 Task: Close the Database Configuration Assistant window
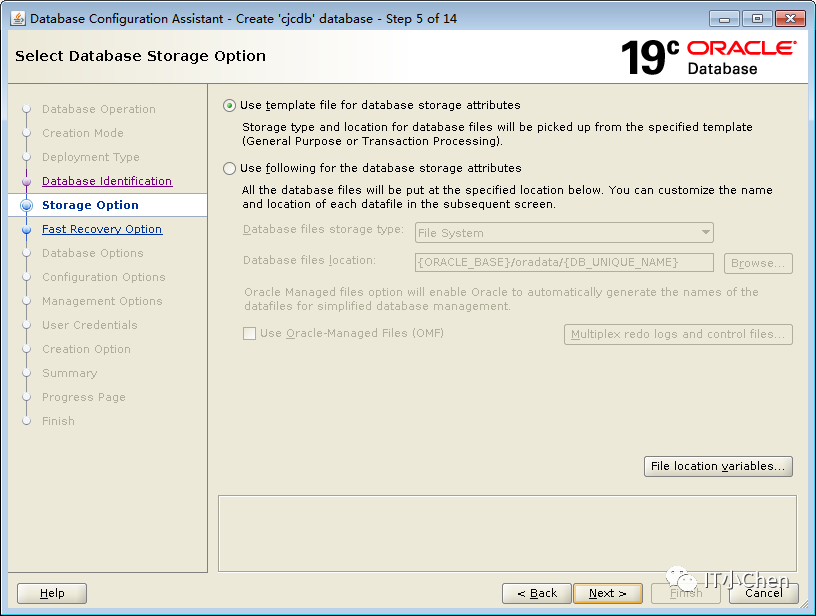point(790,19)
